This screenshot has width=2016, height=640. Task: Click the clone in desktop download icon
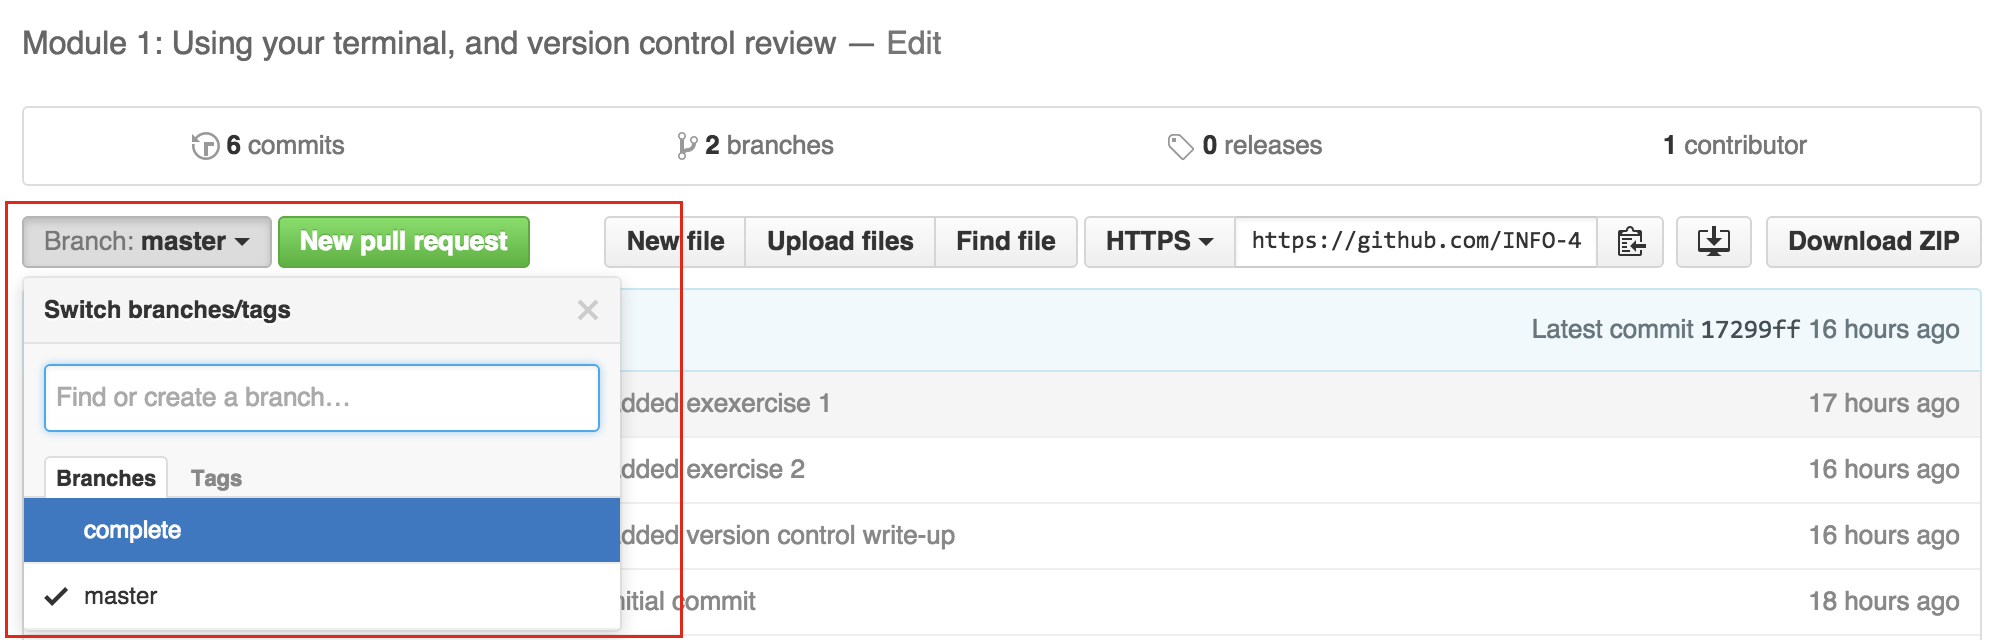(x=1713, y=242)
